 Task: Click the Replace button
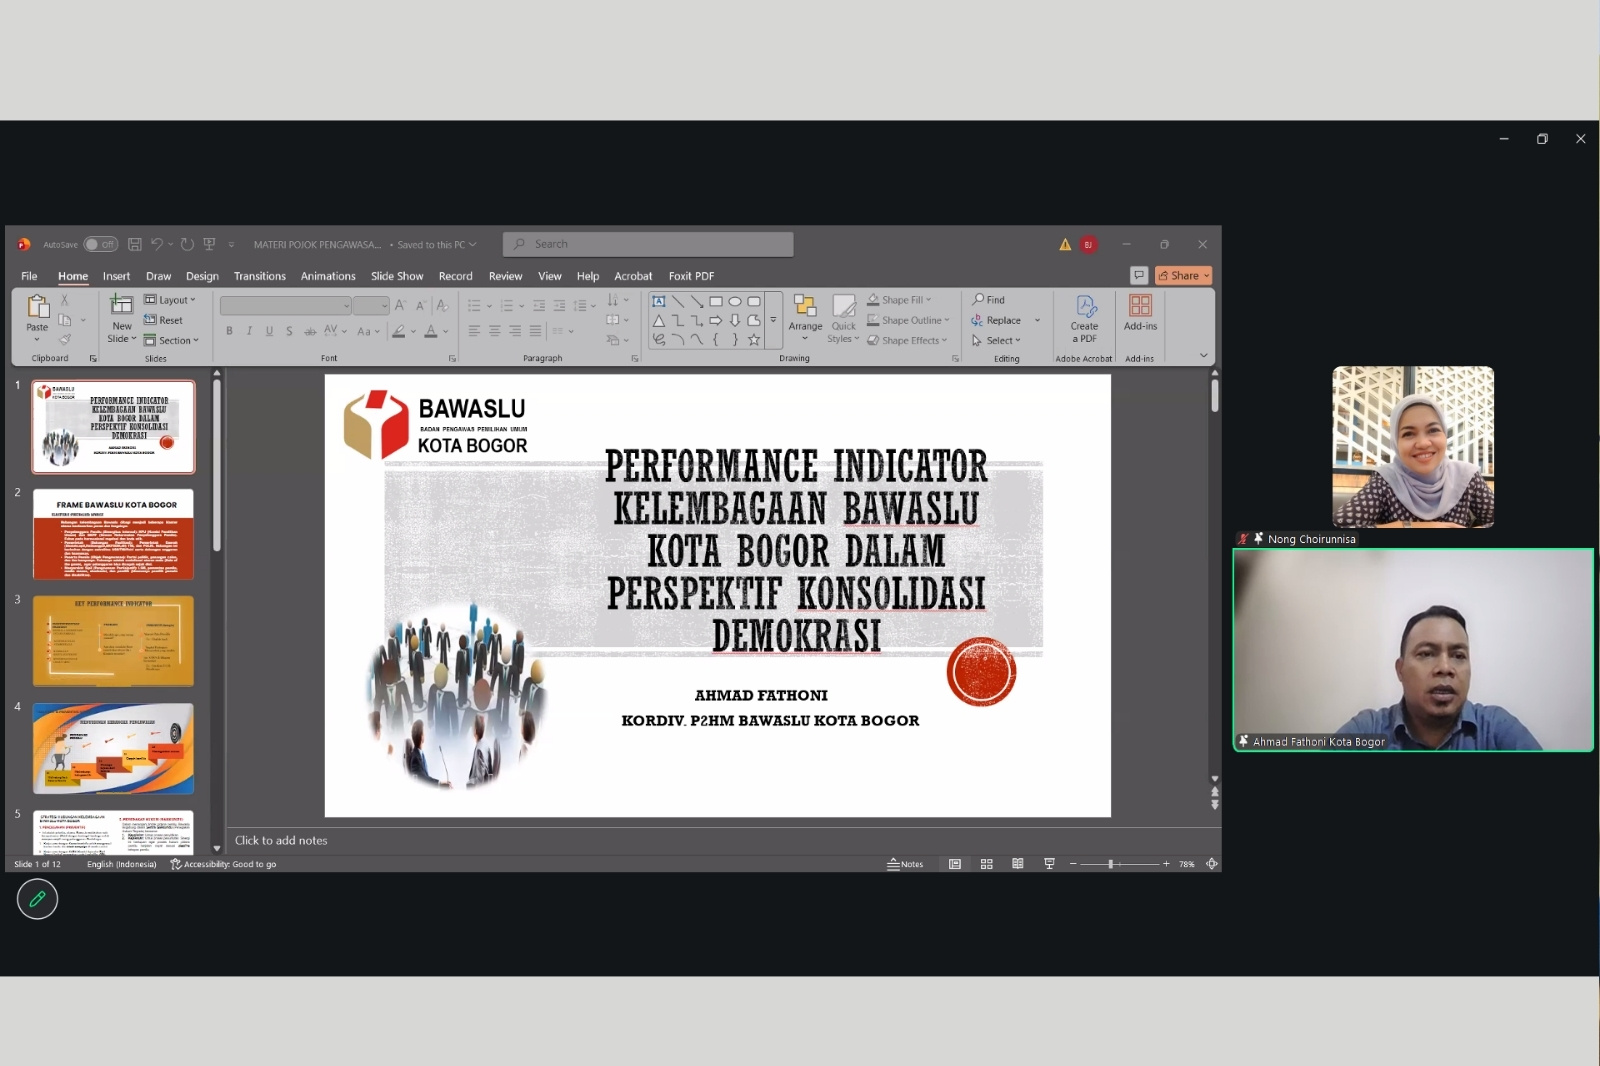click(997, 320)
